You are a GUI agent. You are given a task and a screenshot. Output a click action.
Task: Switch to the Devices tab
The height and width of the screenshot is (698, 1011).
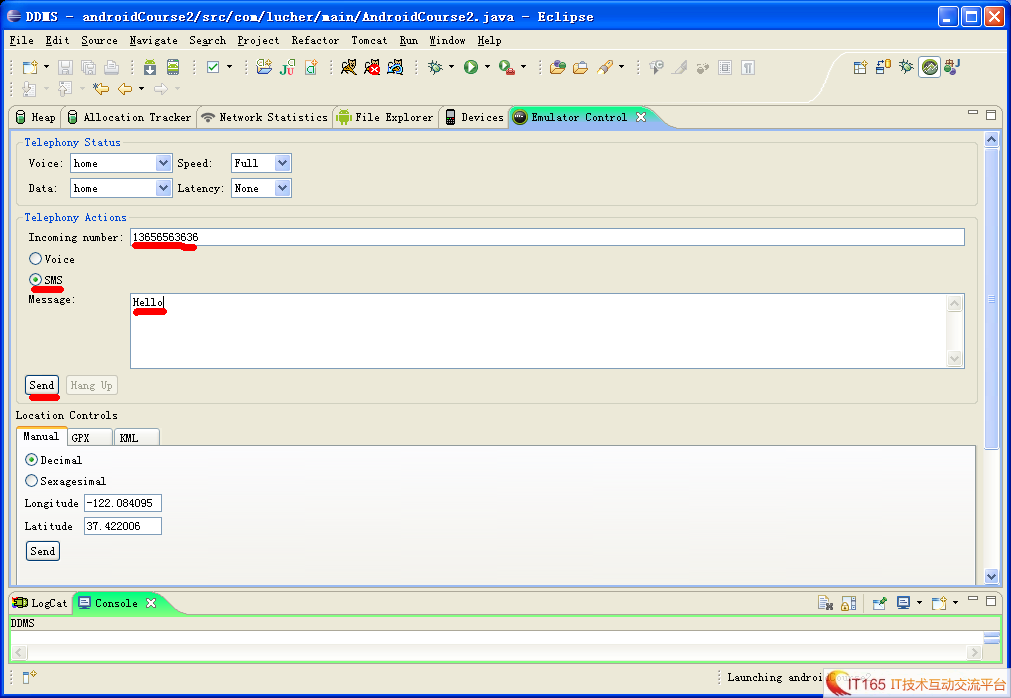pos(475,117)
